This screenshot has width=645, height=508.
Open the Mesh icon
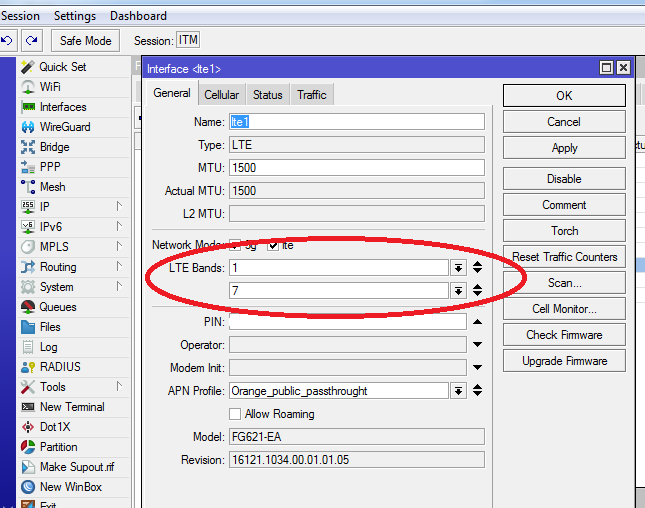click(x=28, y=187)
